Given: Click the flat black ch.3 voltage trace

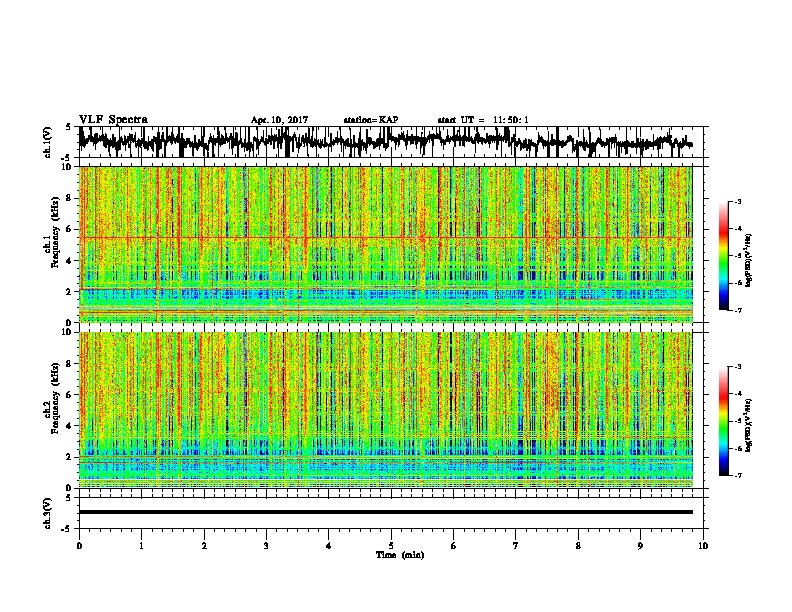Looking at the screenshot, I should point(386,512).
